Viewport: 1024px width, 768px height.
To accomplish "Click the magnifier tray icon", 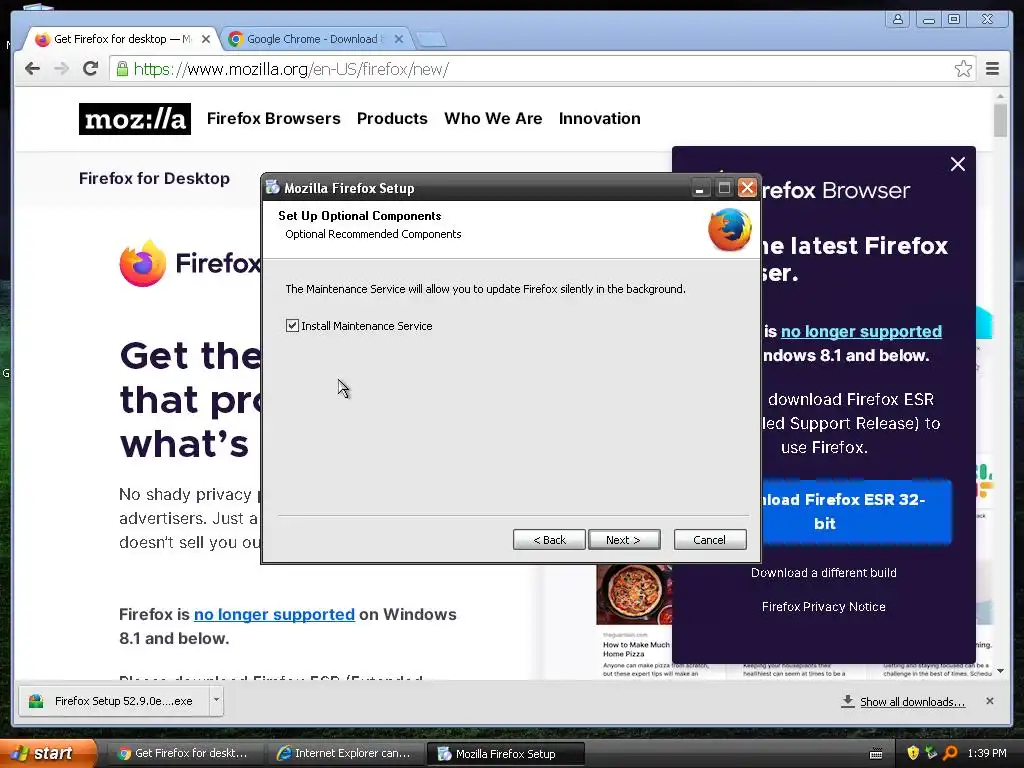I will click(x=950, y=753).
